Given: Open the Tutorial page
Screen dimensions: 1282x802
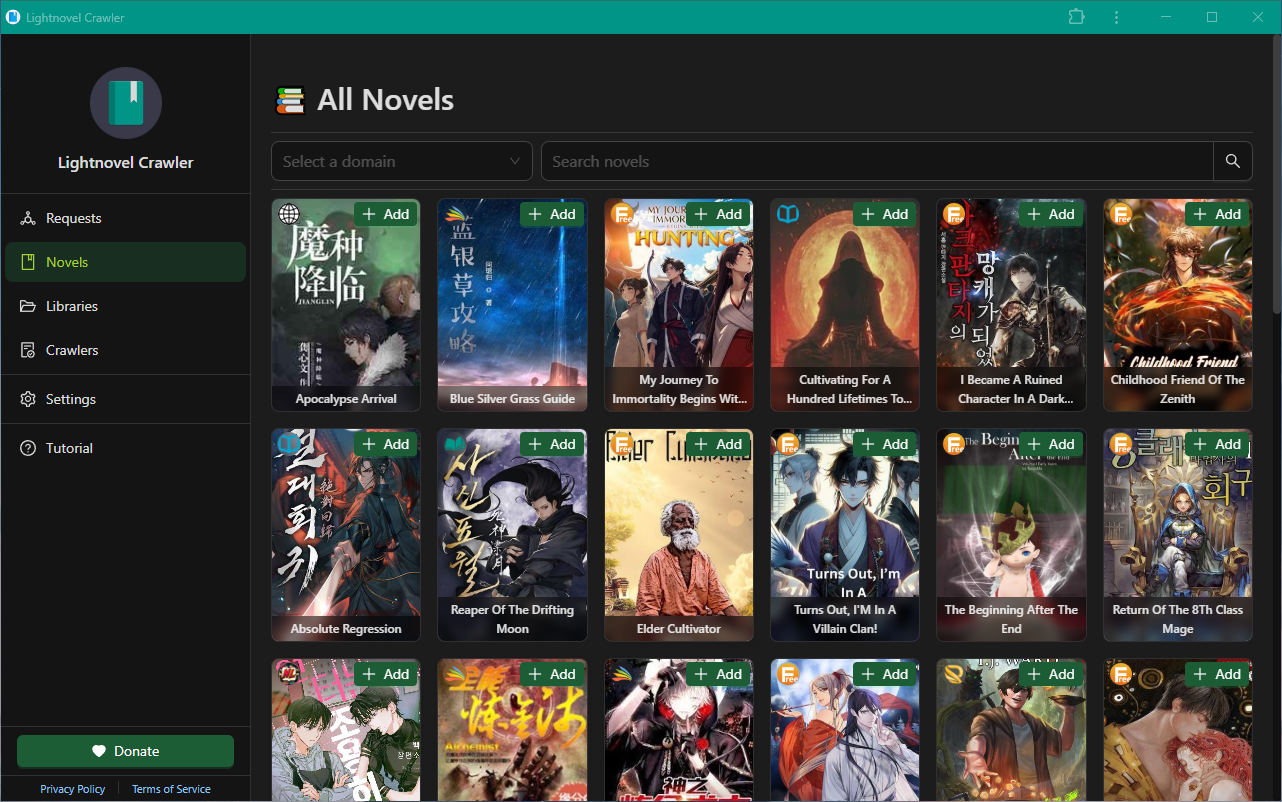Looking at the screenshot, I should coord(126,448).
